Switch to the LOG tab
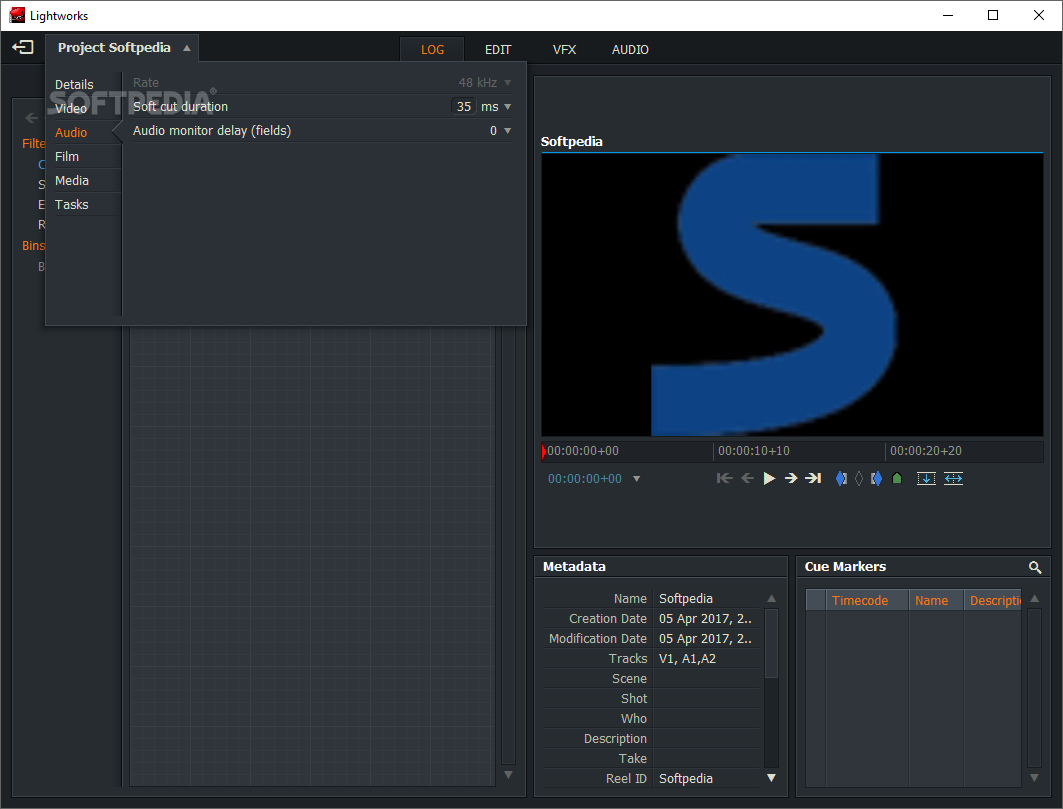Viewport: 1063px width, 809px height. (x=432, y=50)
